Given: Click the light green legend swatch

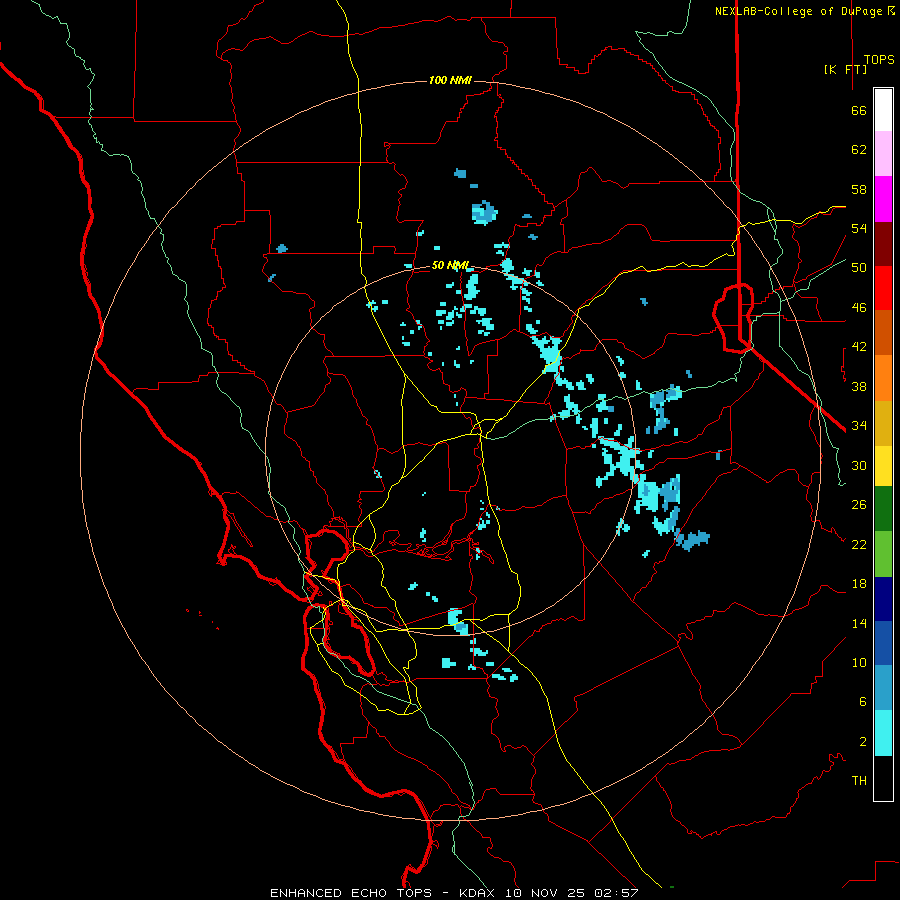Looking at the screenshot, I should [x=883, y=554].
